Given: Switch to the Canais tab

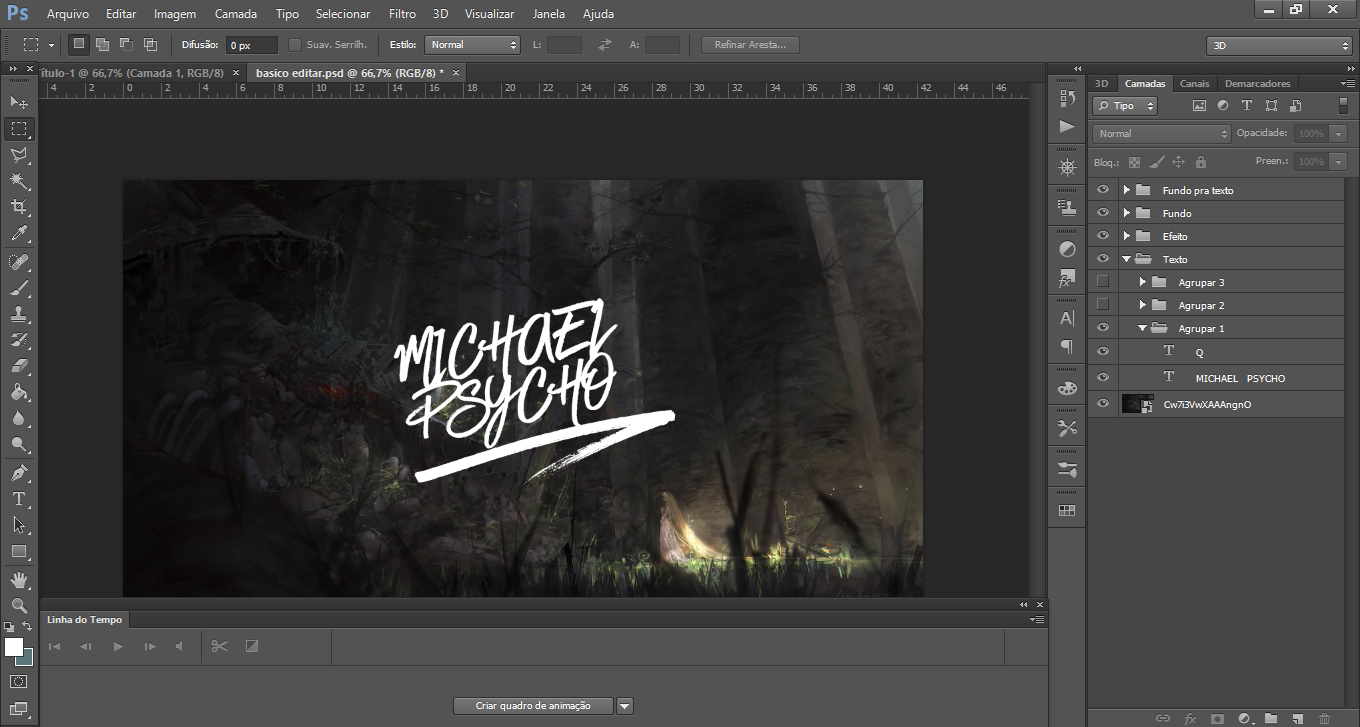Looking at the screenshot, I should point(1194,83).
